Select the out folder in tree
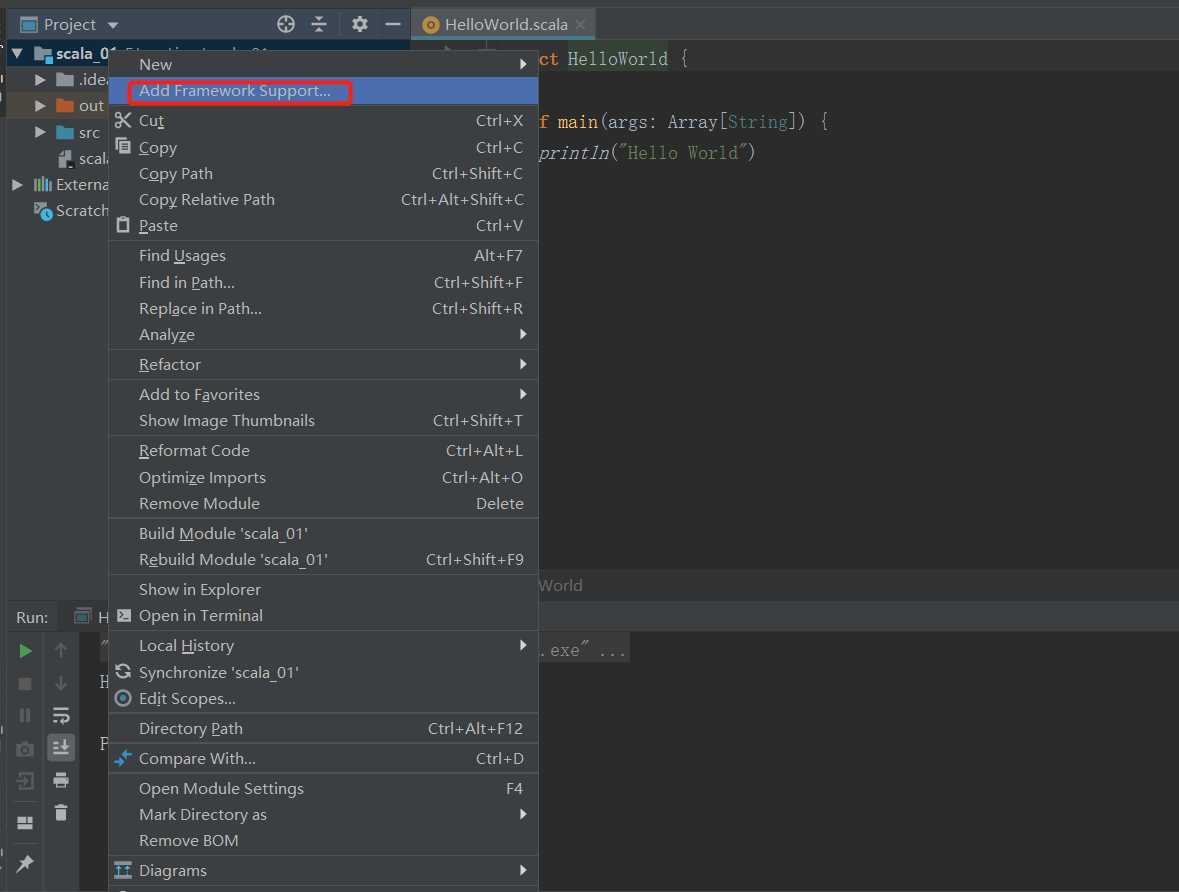 (80, 105)
